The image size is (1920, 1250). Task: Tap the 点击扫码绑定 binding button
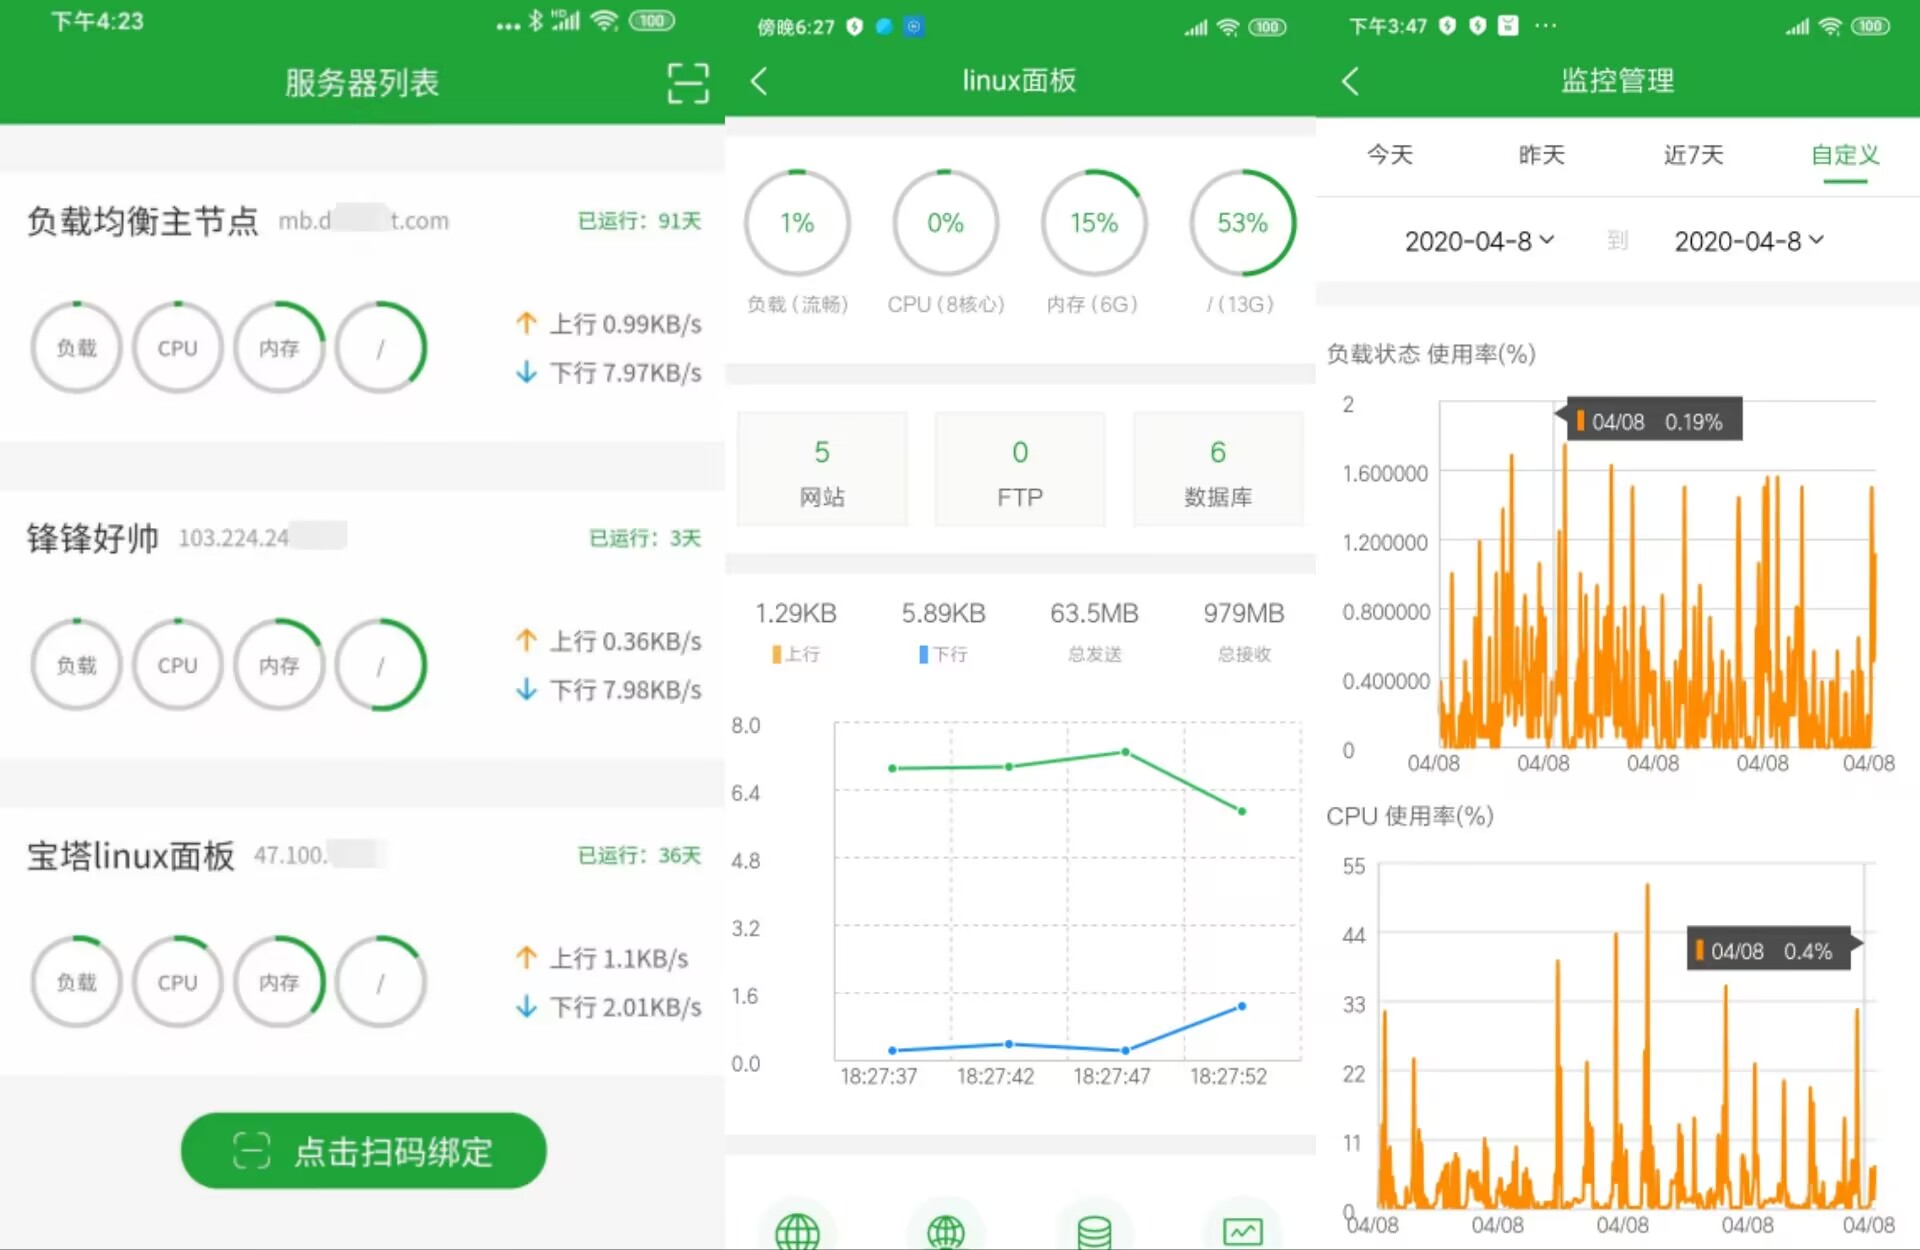tap(363, 1151)
